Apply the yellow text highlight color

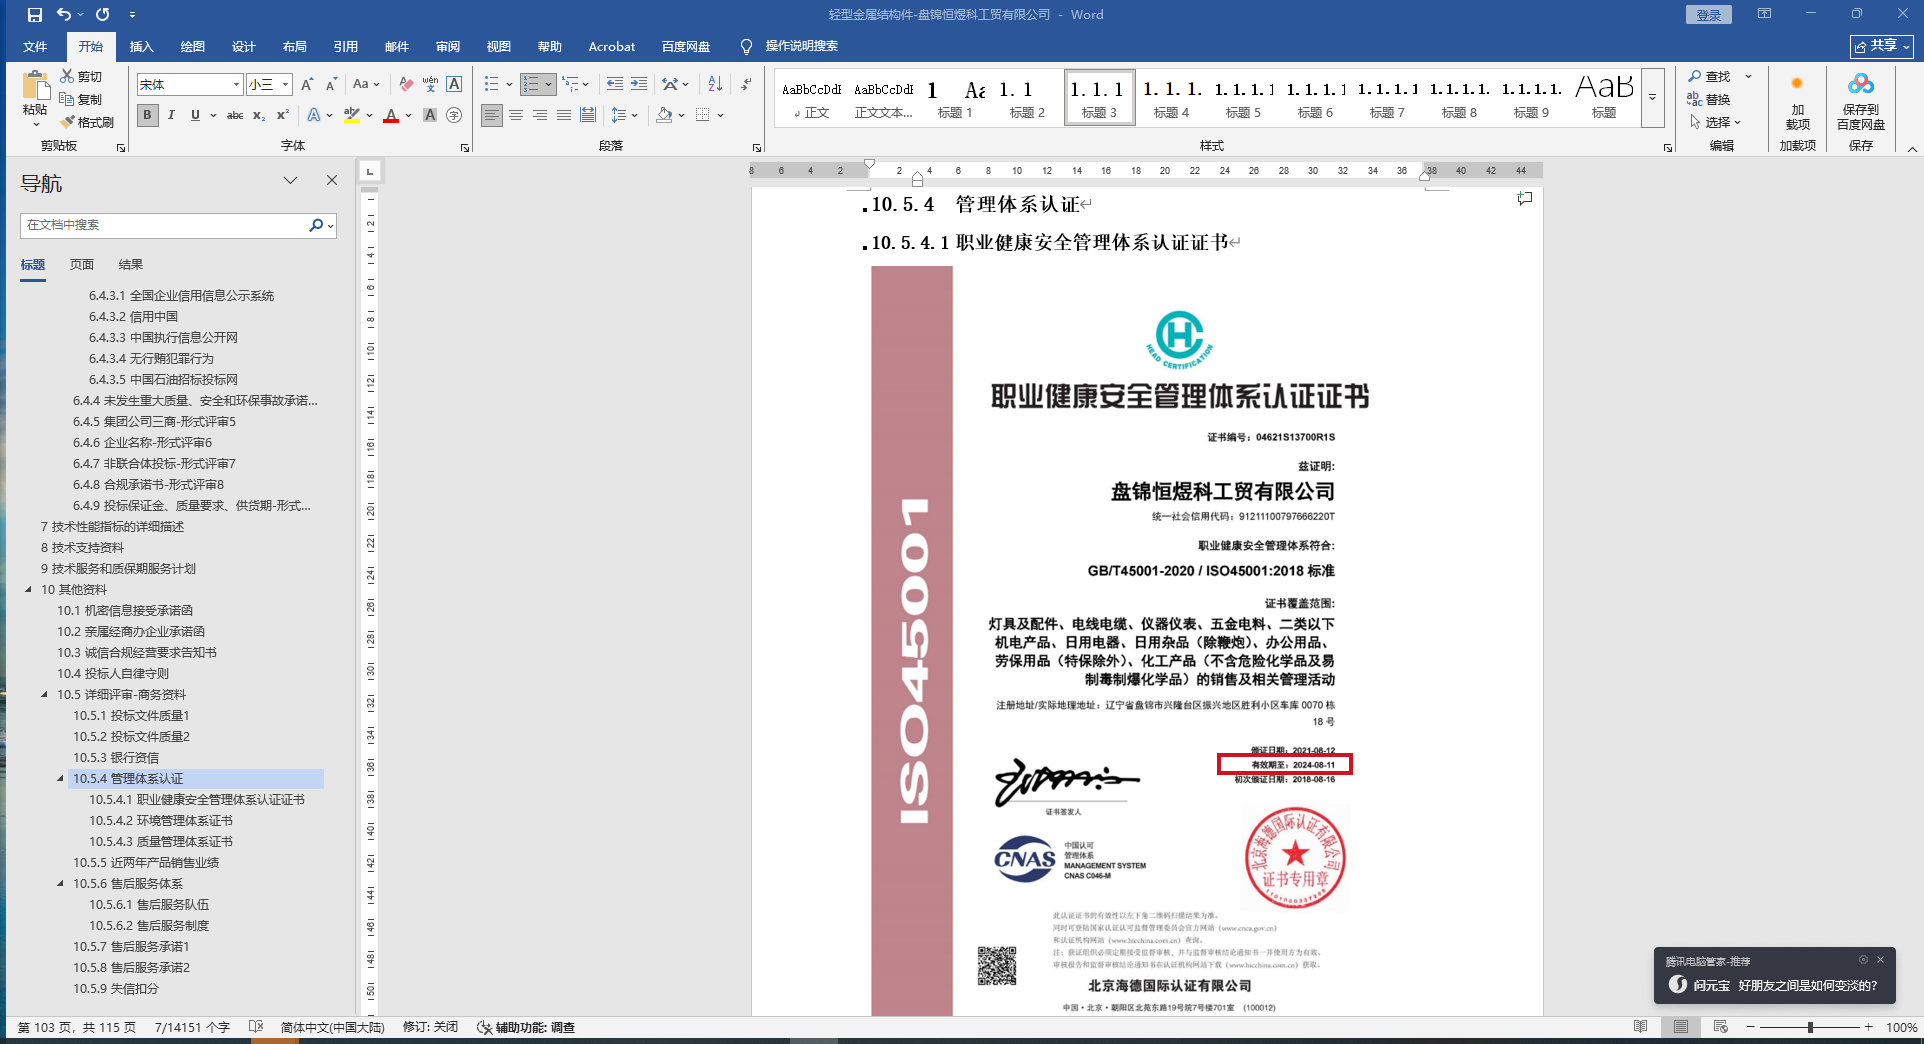[351, 115]
